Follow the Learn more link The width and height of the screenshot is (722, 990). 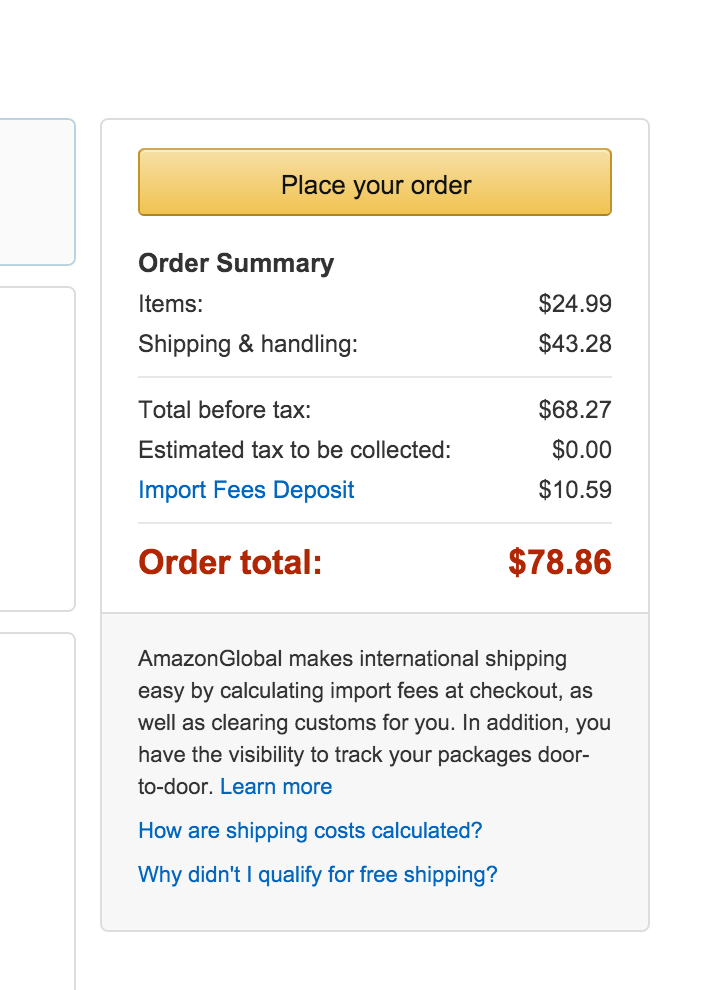(x=276, y=787)
